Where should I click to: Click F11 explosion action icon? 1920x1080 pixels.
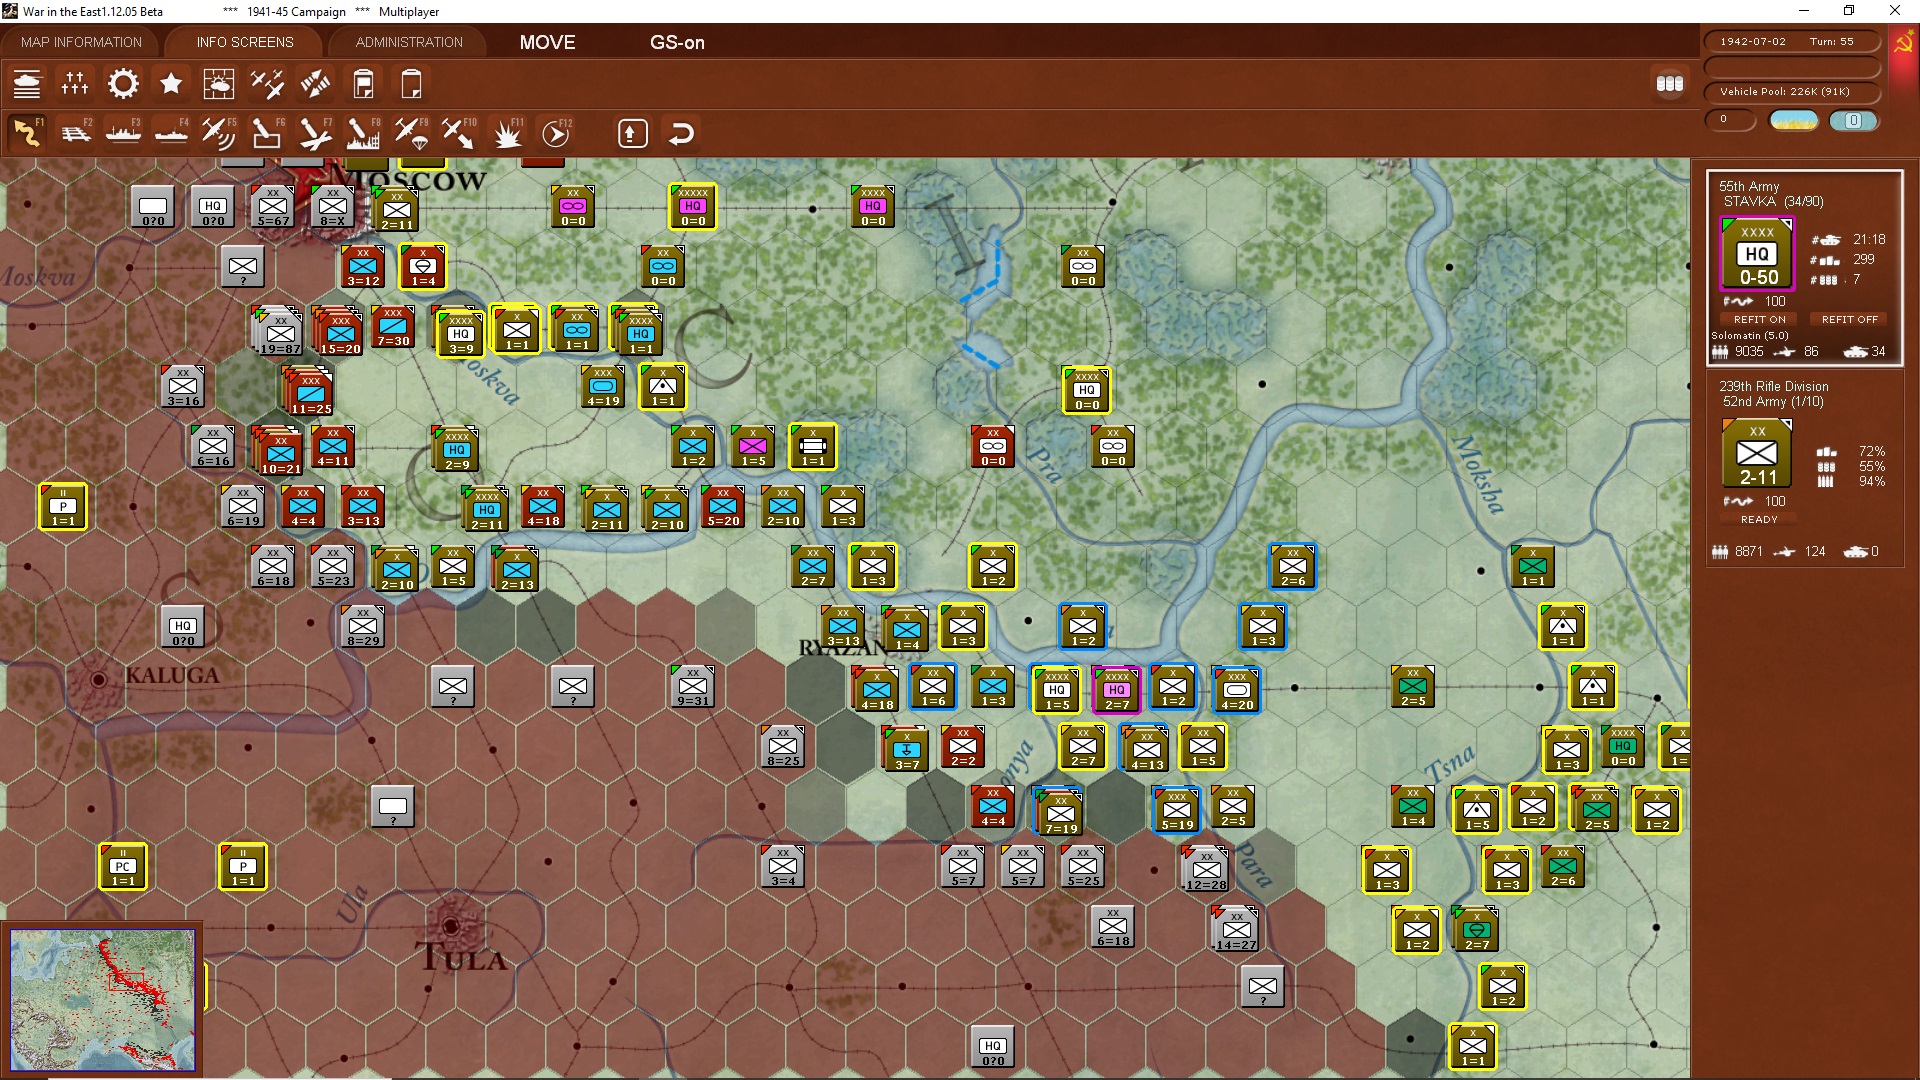point(507,133)
